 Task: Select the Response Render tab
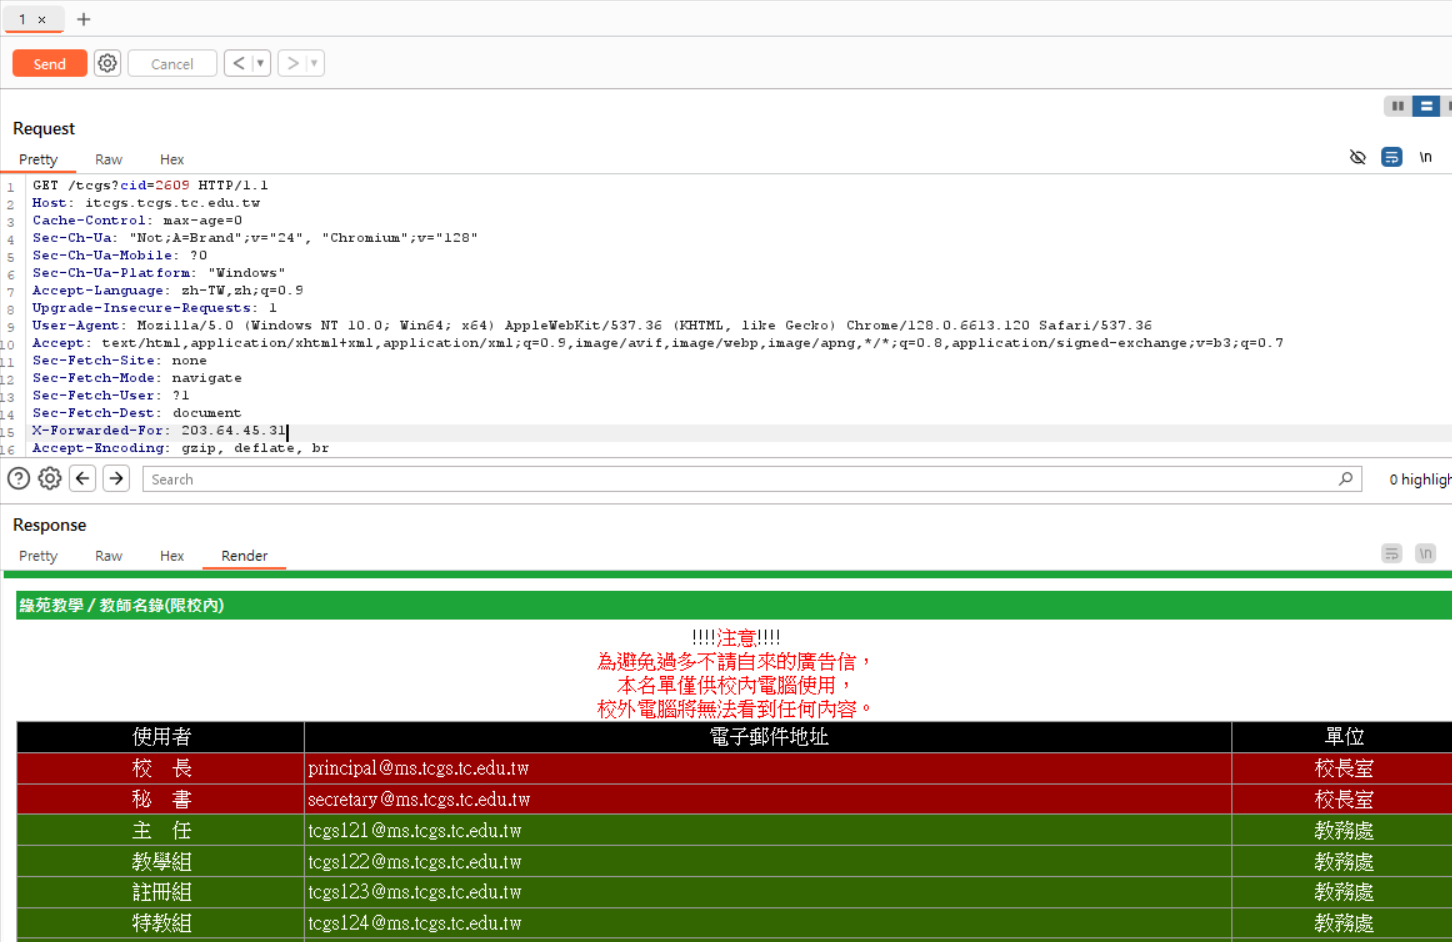point(244,556)
